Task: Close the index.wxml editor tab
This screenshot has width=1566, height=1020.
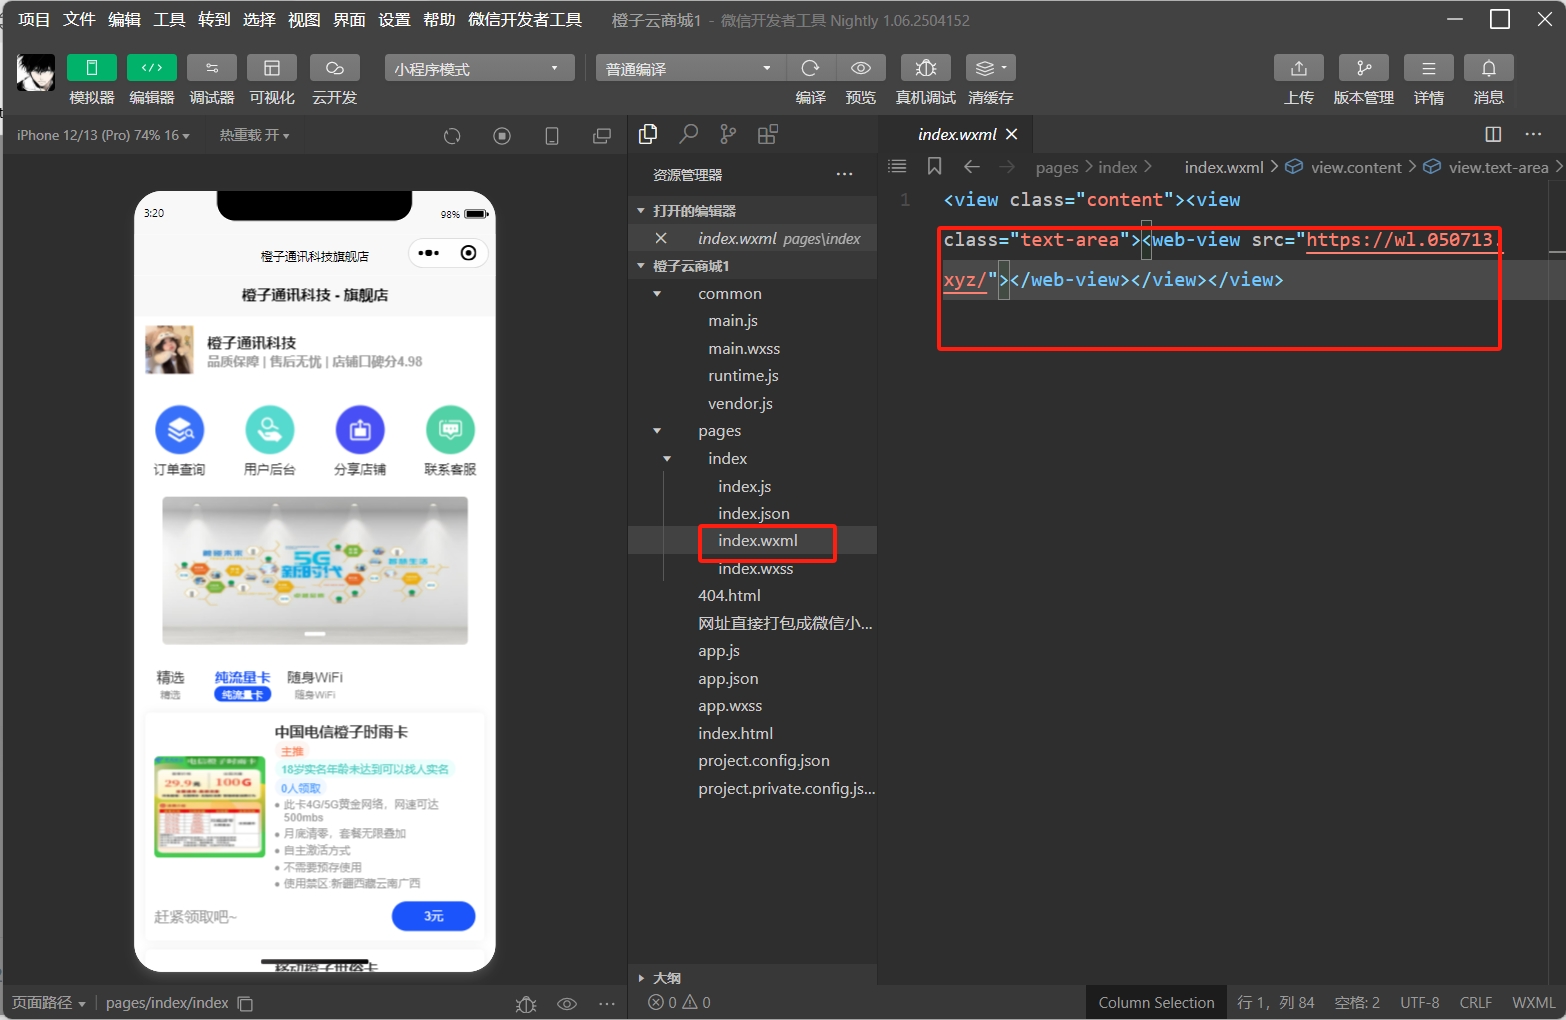Action: point(1012,134)
